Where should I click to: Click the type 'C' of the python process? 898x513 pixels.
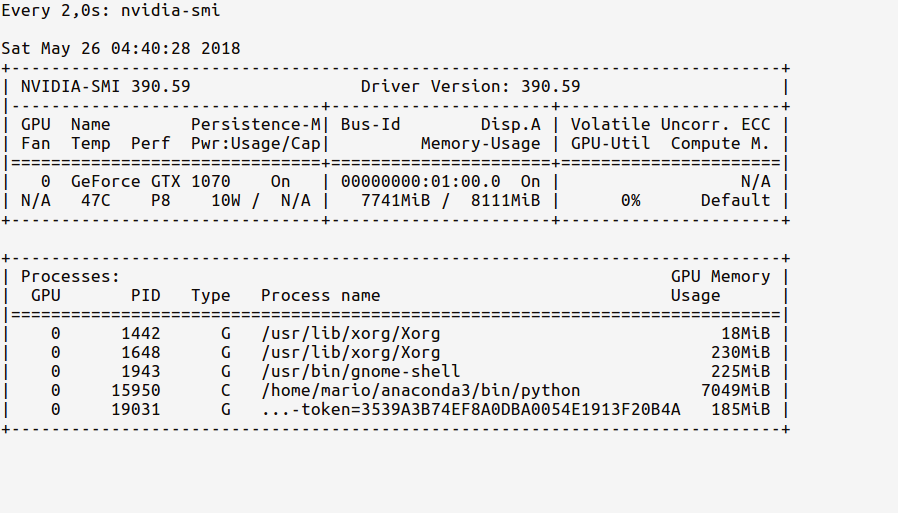[226, 390]
